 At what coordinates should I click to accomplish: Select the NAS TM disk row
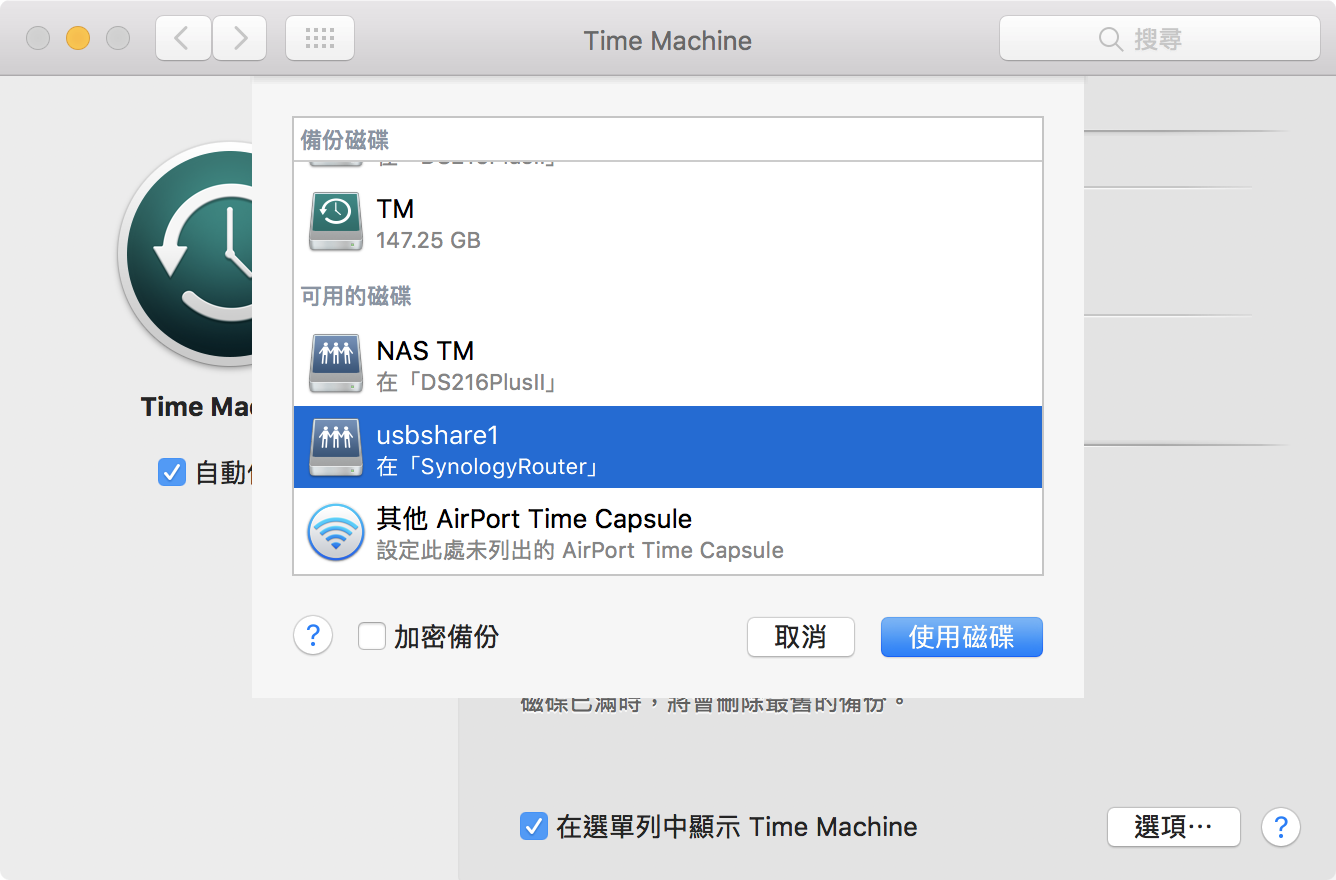click(x=667, y=365)
